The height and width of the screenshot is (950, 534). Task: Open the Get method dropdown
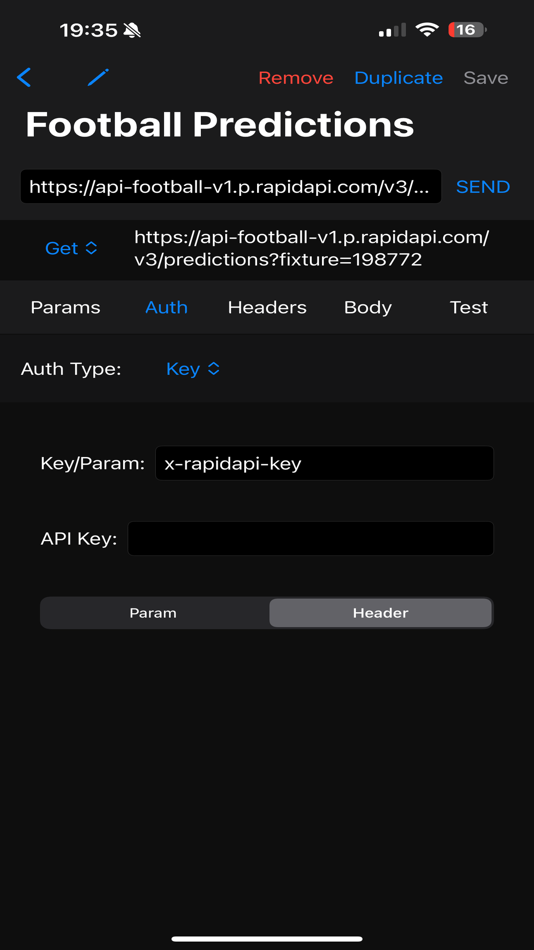[x=71, y=248]
